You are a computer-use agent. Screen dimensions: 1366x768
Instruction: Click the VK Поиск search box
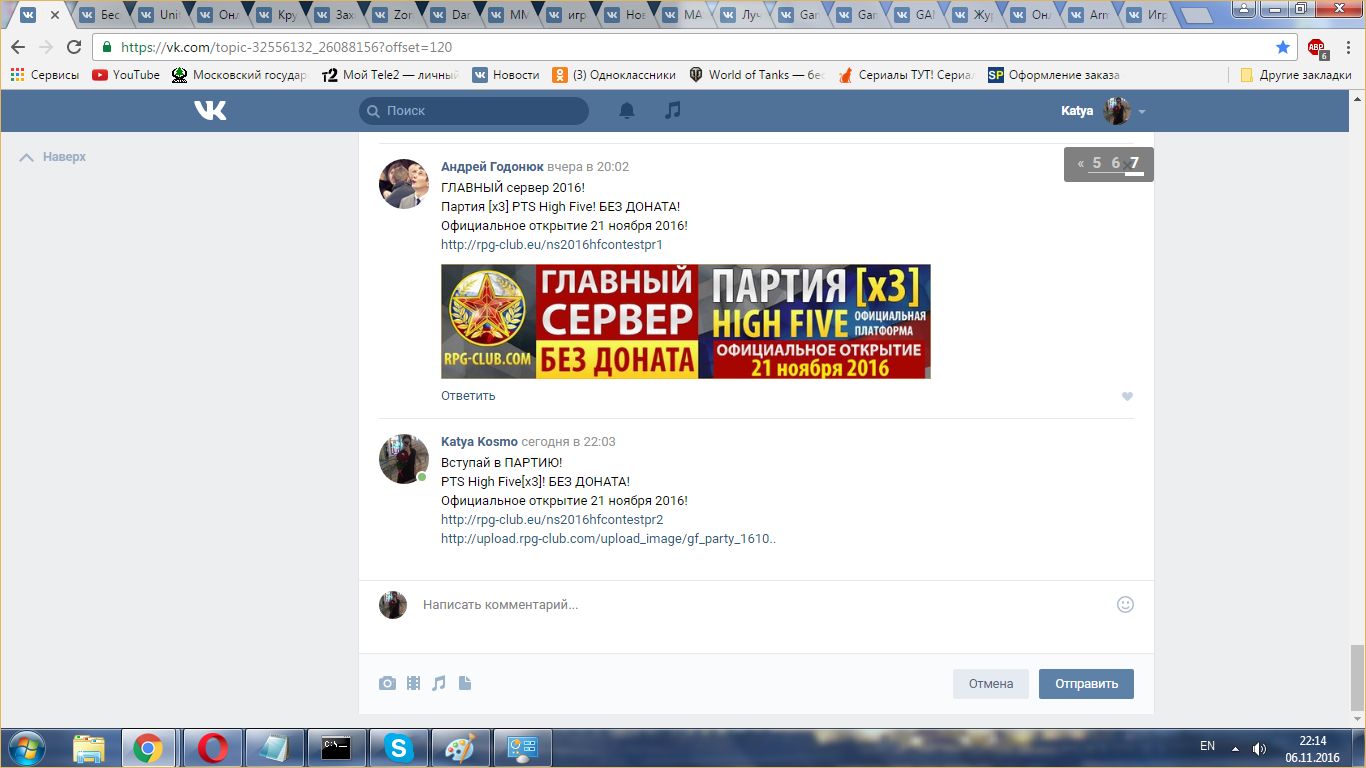(474, 111)
